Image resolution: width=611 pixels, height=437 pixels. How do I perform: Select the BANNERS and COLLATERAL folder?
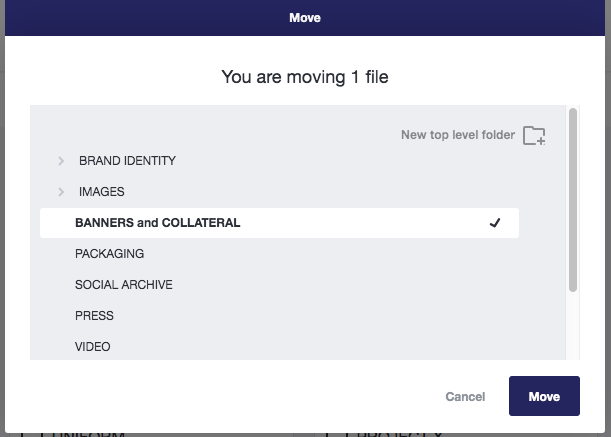point(158,223)
